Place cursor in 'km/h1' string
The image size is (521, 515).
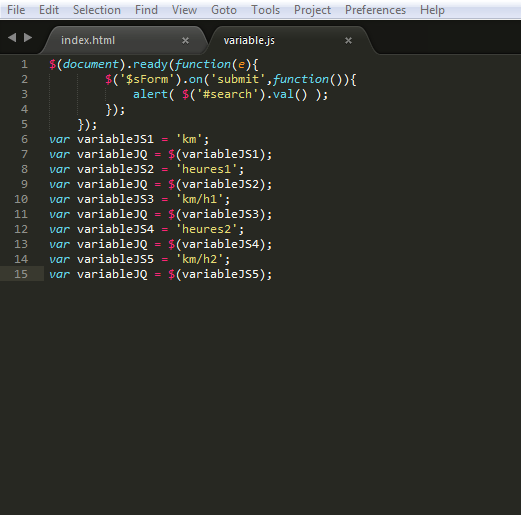click(199, 199)
